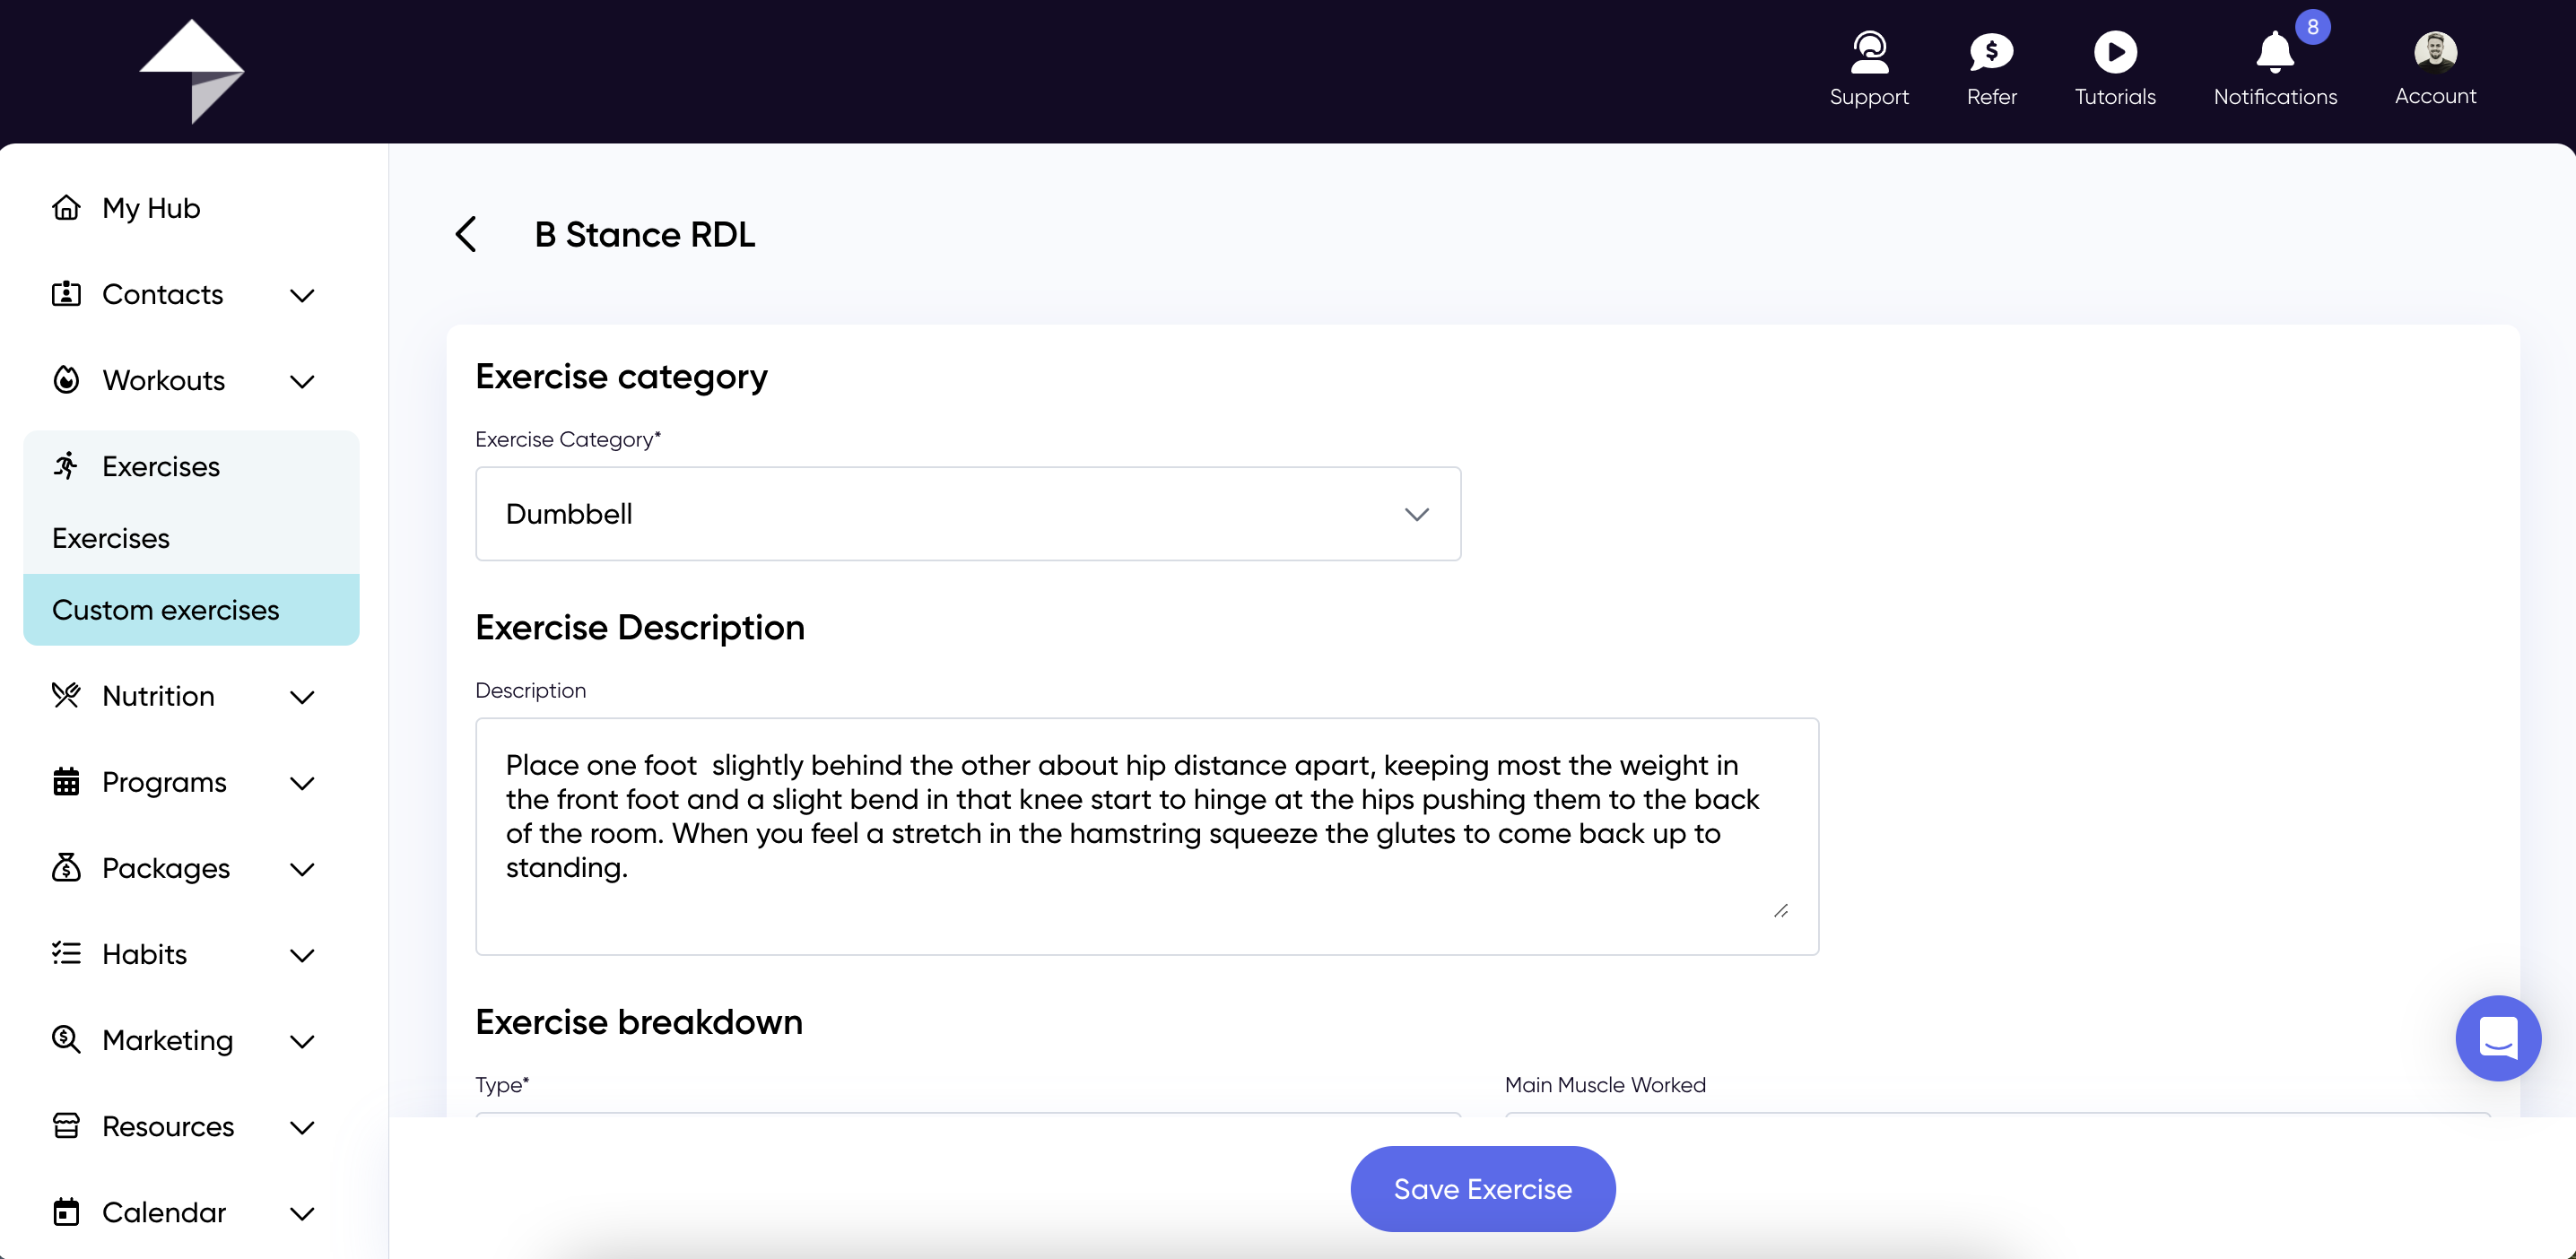
Task: Open the Account avatar
Action: 2435,52
